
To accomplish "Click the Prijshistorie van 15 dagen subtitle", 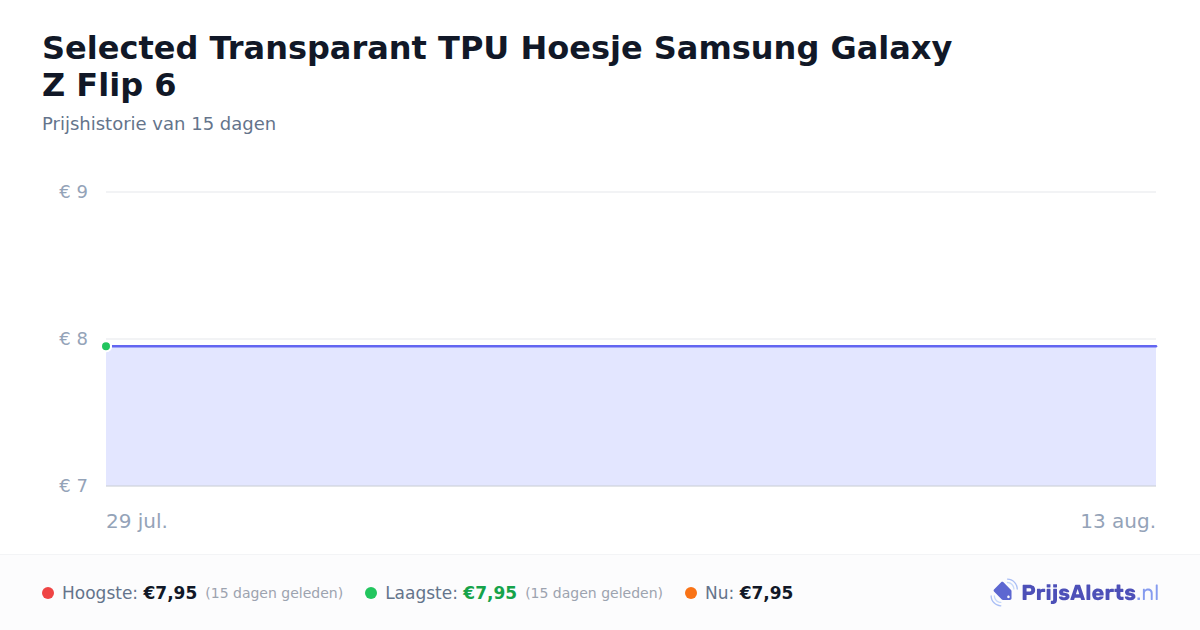I will (x=159, y=124).
